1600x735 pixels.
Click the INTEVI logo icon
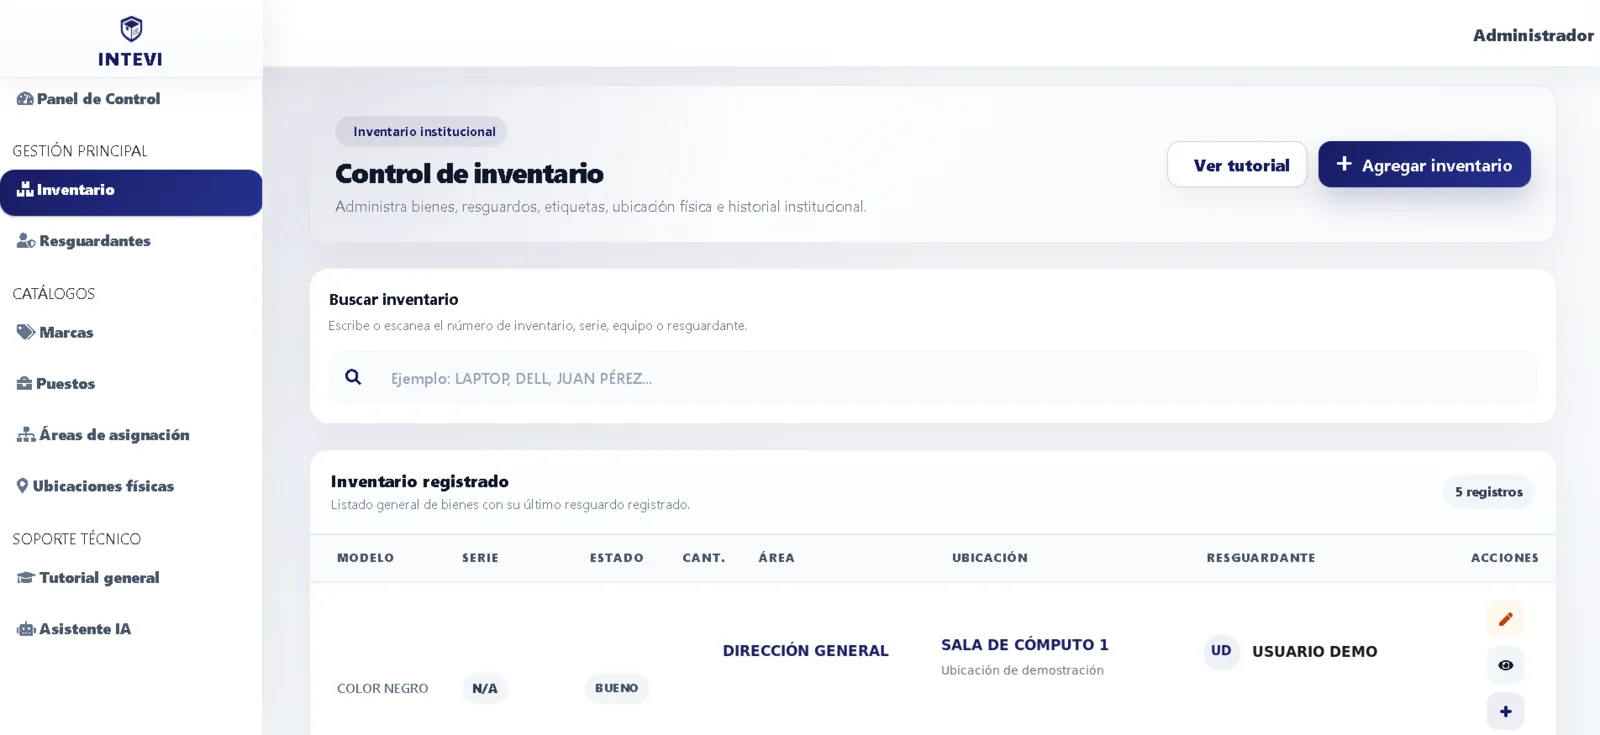[131, 29]
